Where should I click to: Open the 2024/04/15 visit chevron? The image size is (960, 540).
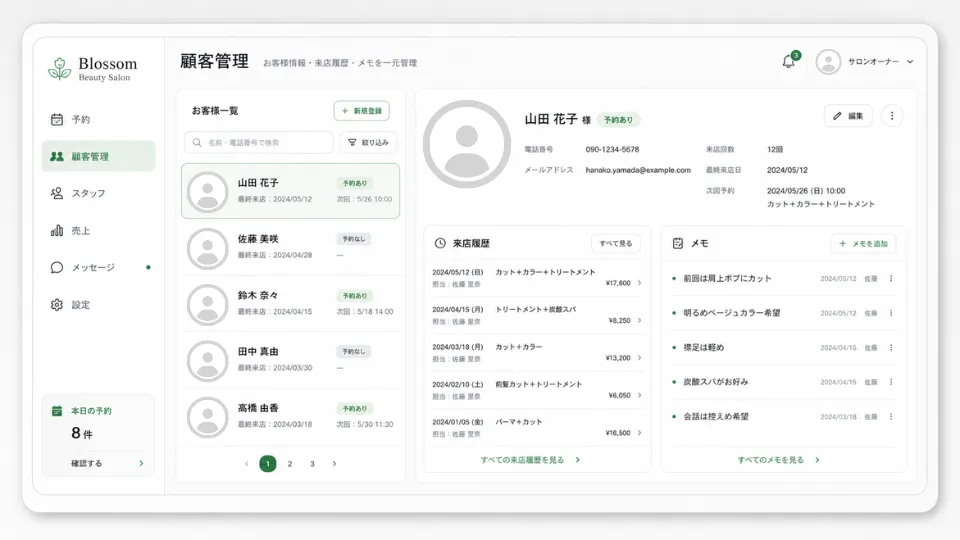click(639, 320)
